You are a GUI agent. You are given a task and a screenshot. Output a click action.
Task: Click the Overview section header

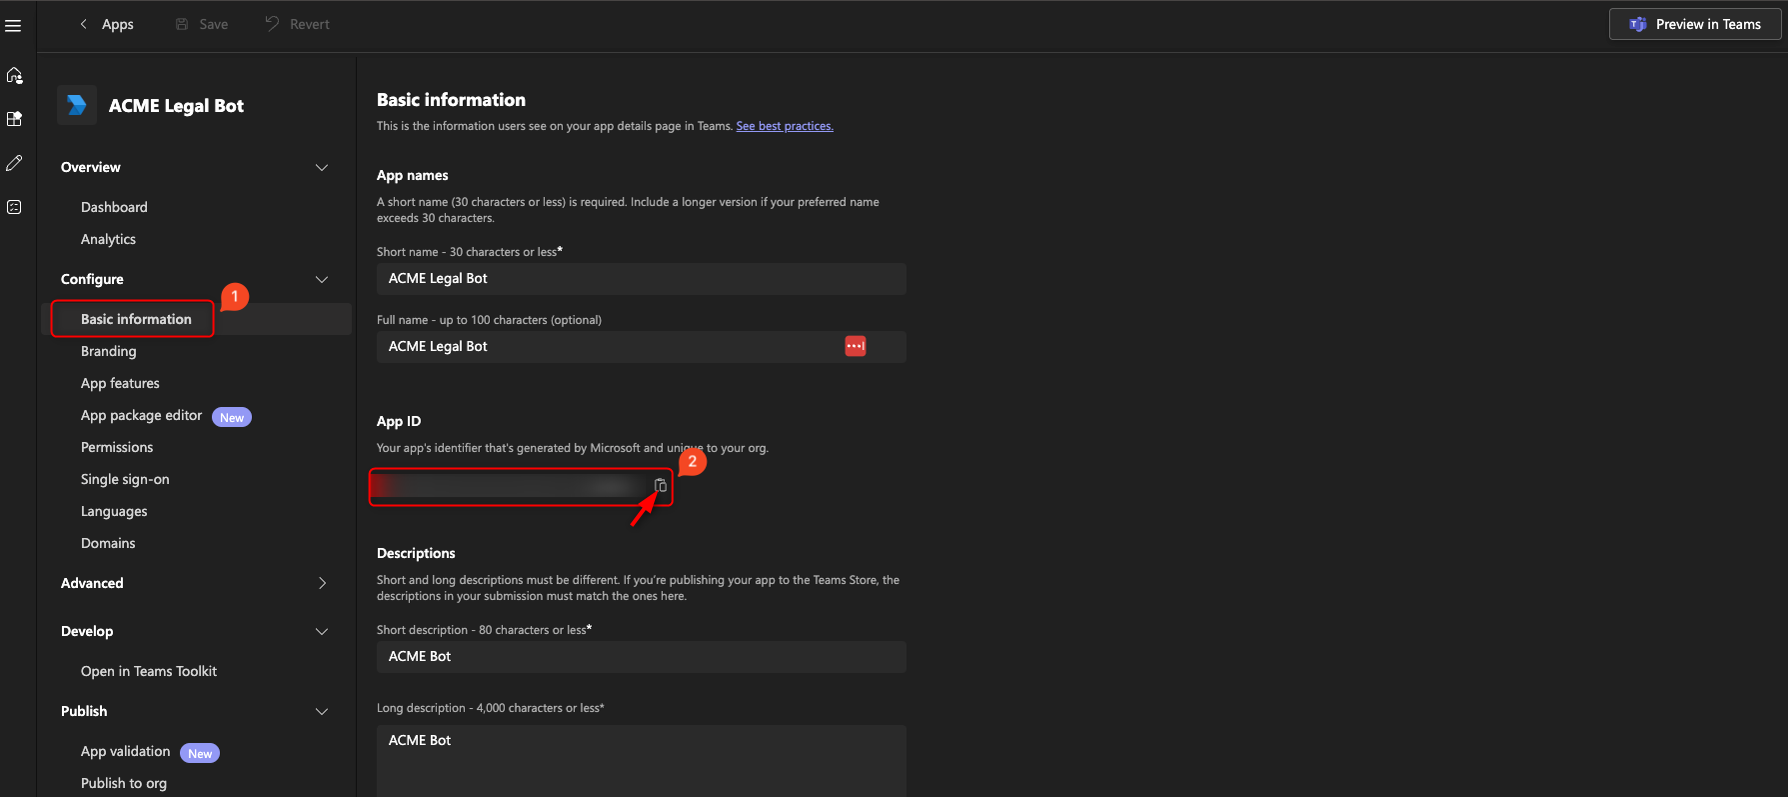[91, 167]
